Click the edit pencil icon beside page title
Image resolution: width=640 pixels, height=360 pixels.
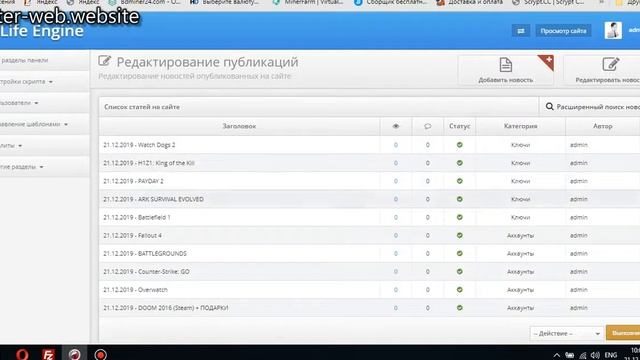(x=104, y=61)
